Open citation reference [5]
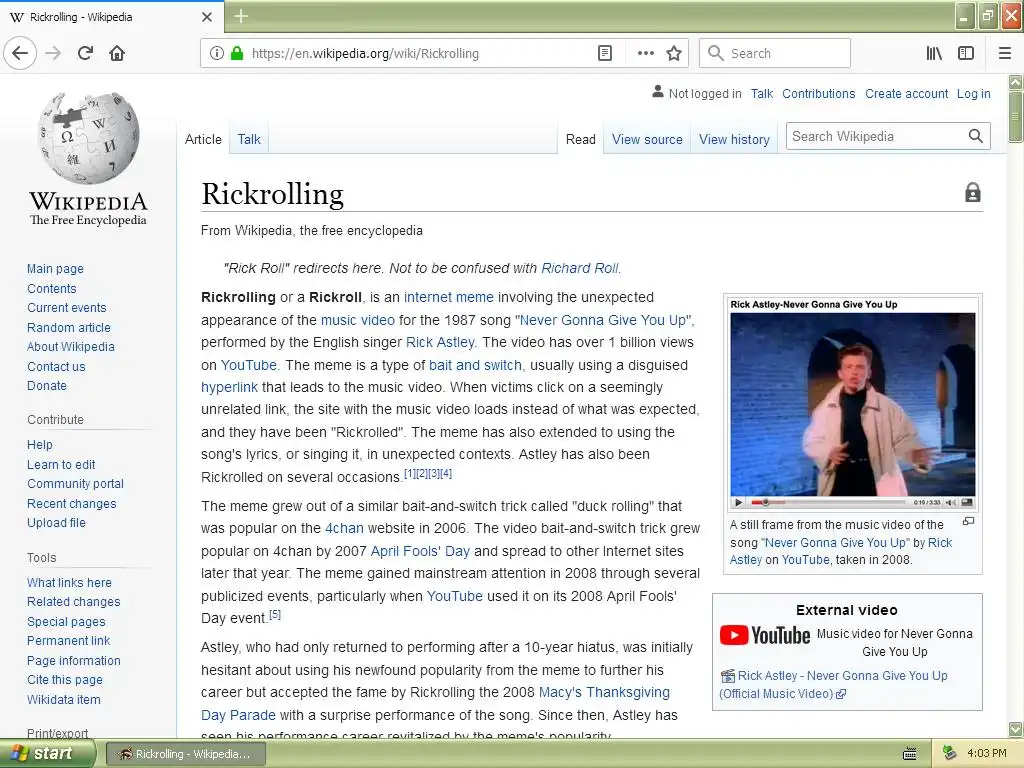Viewport: 1024px width, 768px height. coord(275,615)
